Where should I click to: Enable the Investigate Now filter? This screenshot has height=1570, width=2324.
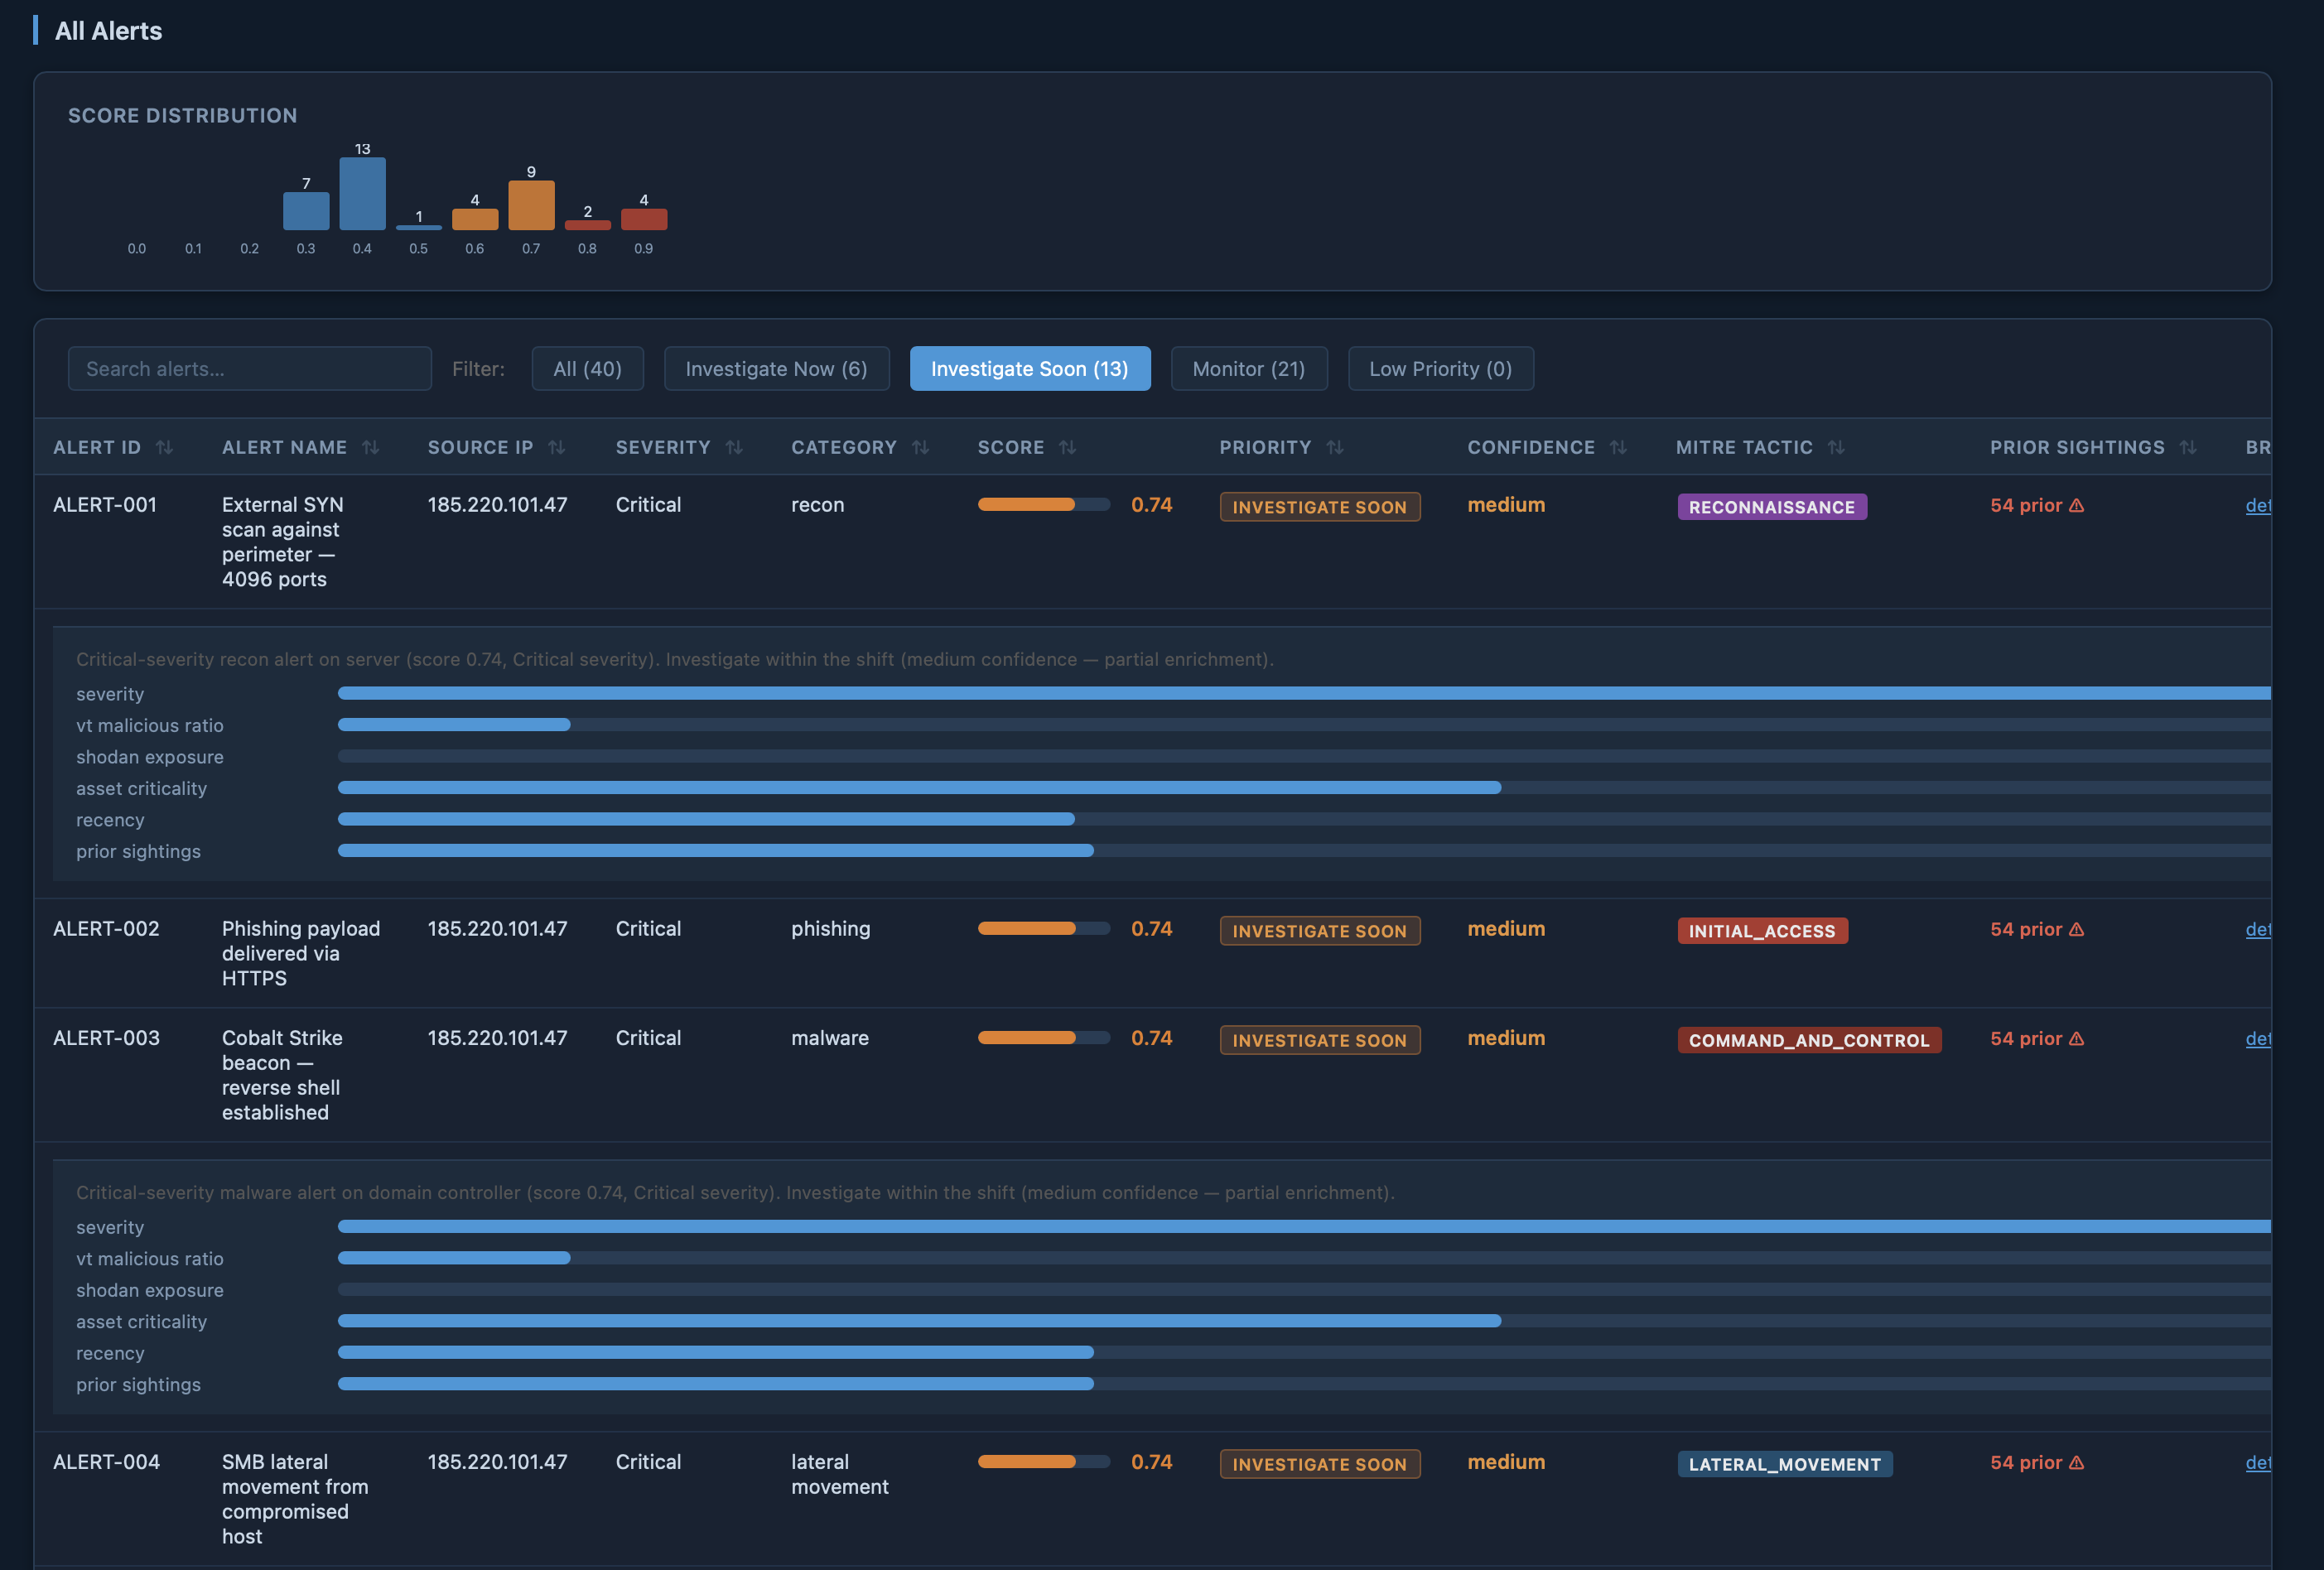pyautogui.click(x=777, y=368)
